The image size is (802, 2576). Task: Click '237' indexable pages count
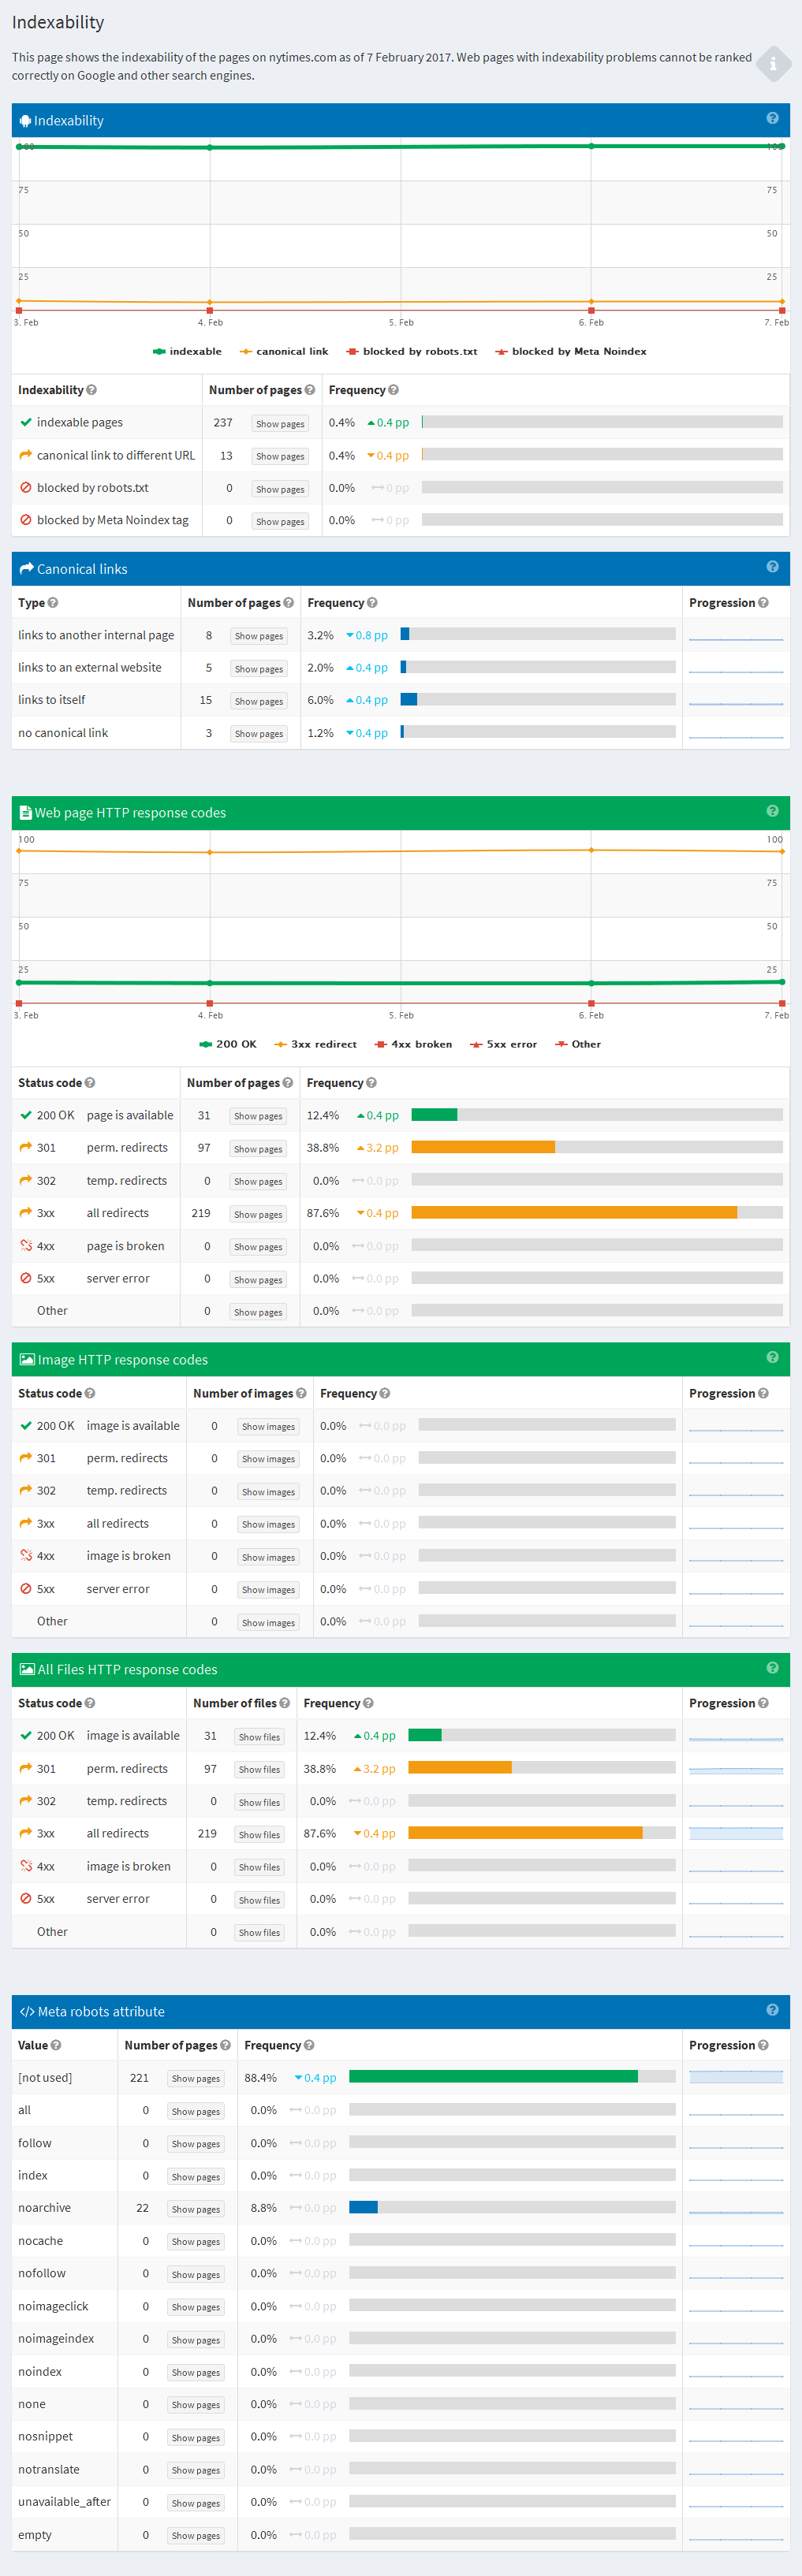(x=223, y=423)
